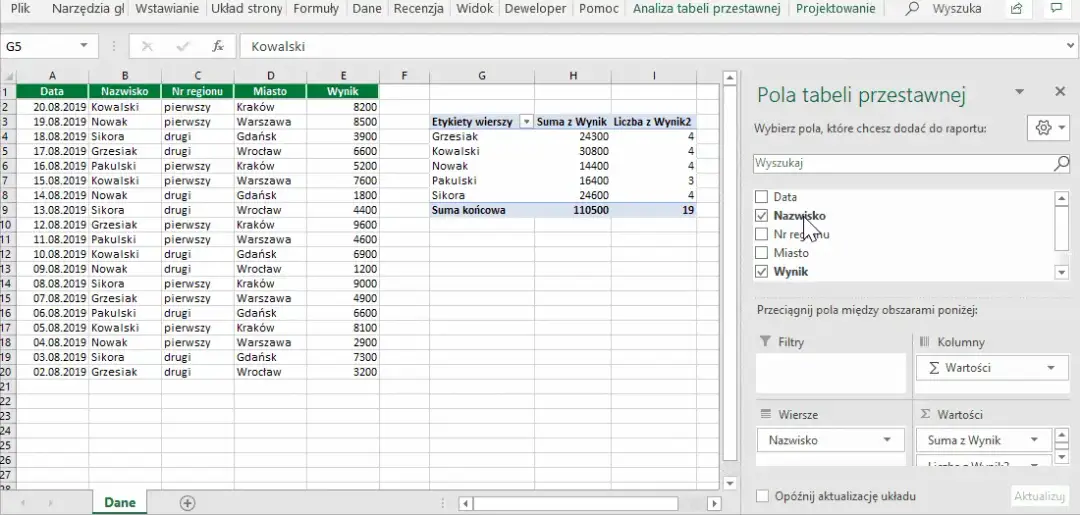Open the Formuły ribbon tab
Image resolution: width=1080 pixels, height=515 pixels.
click(x=315, y=9)
